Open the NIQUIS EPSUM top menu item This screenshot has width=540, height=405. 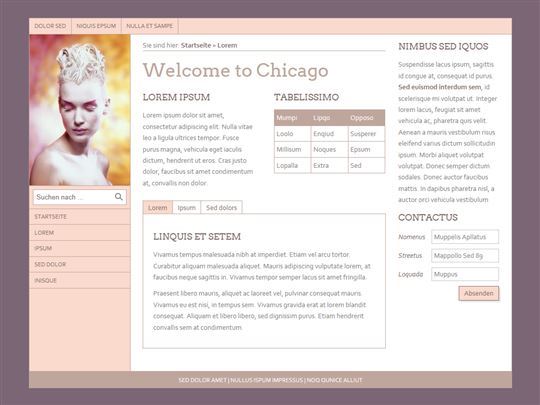point(96,26)
